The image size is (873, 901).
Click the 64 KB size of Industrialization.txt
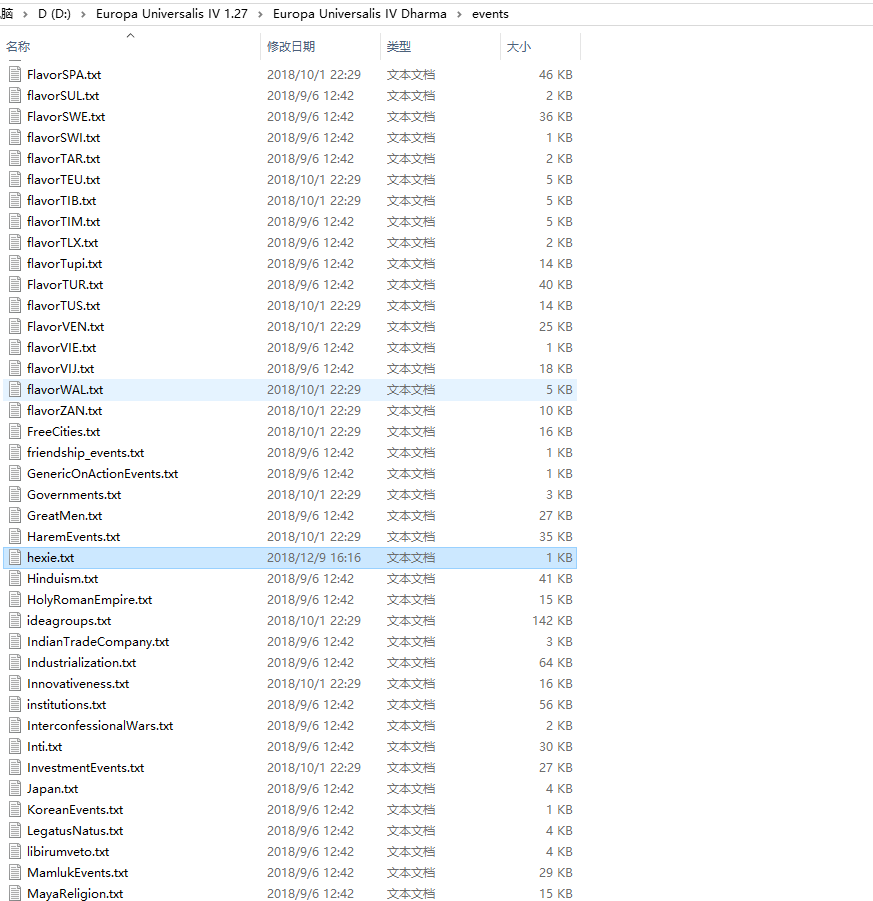coord(556,663)
